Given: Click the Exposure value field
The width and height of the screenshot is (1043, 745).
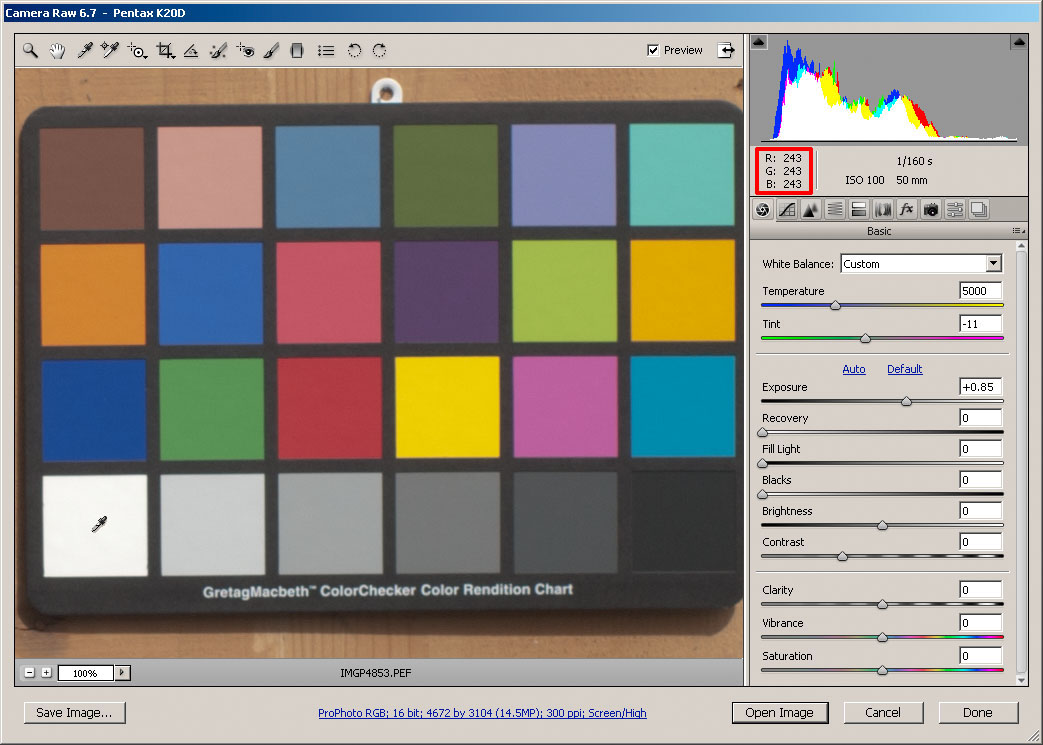Looking at the screenshot, I should click(980, 386).
